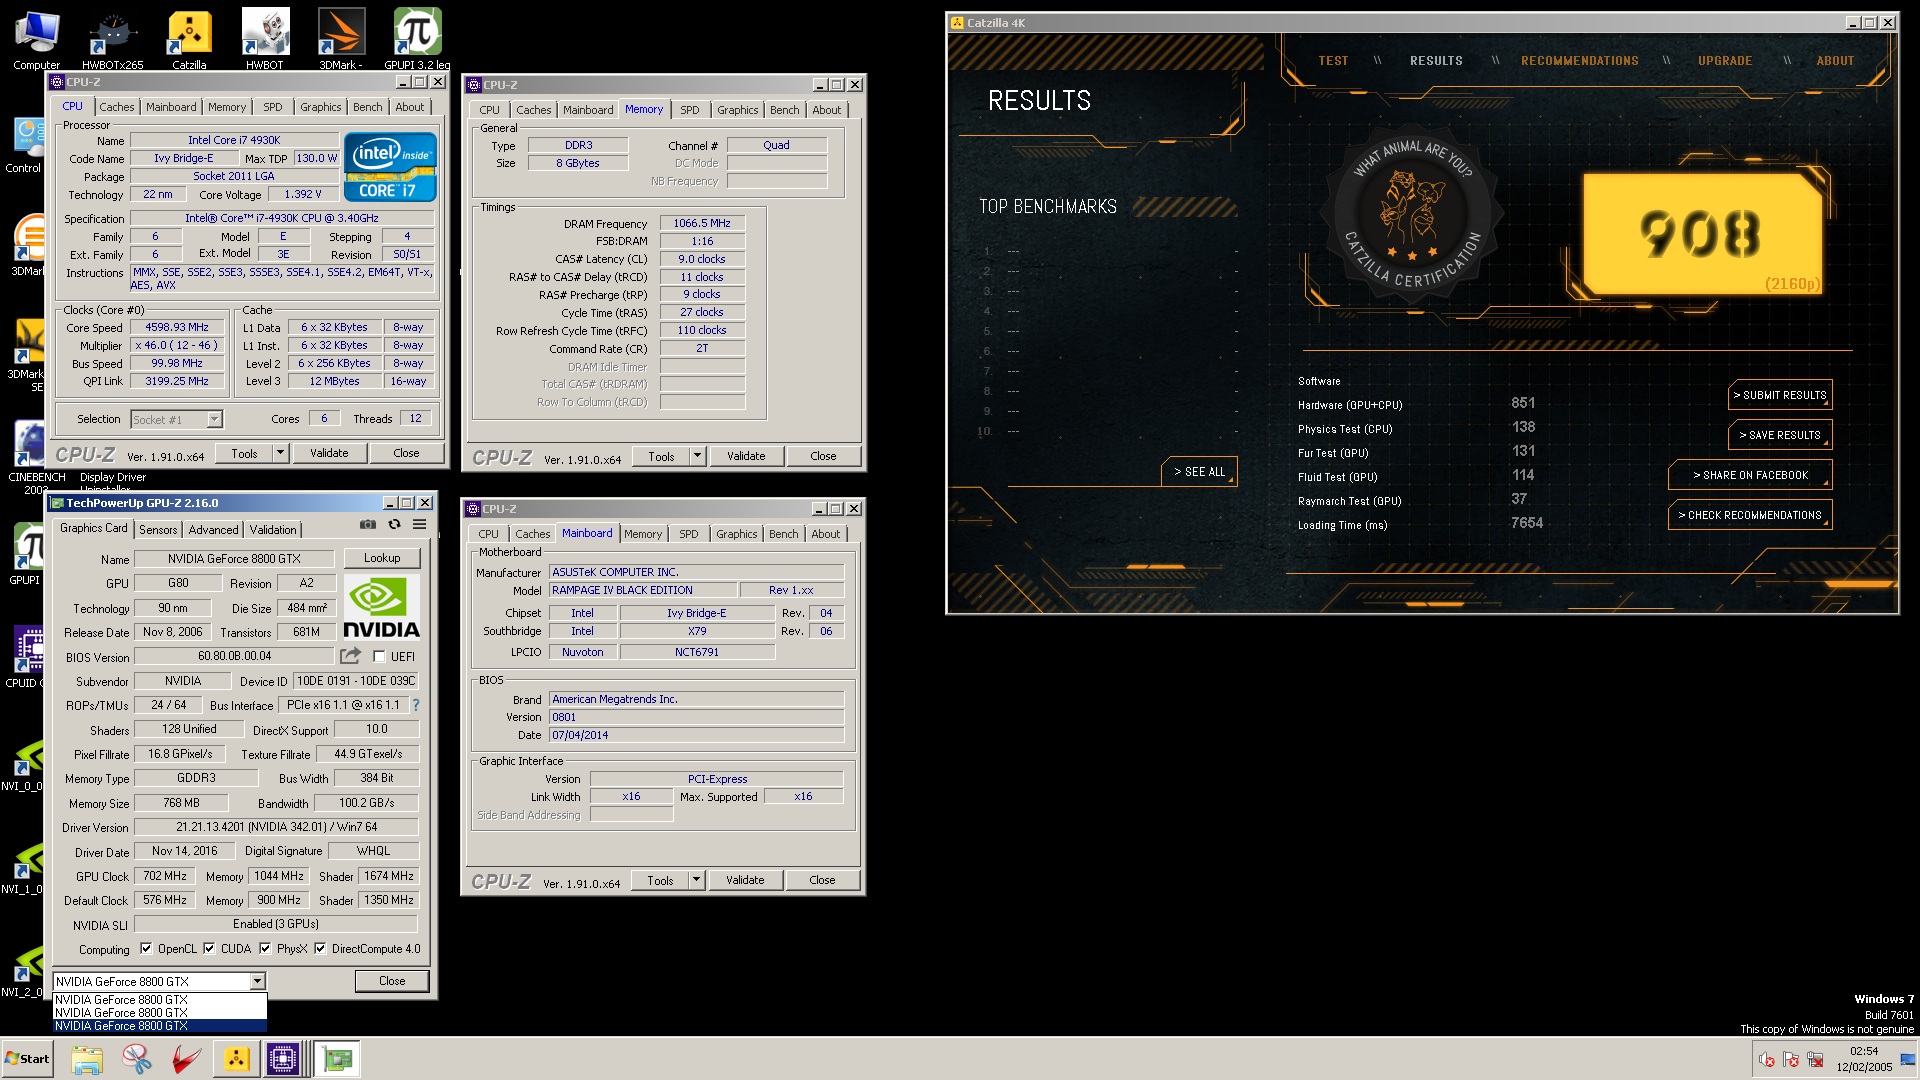The width and height of the screenshot is (1920, 1080).
Task: Toggle the CUDA checkbox
Action: click(x=209, y=949)
